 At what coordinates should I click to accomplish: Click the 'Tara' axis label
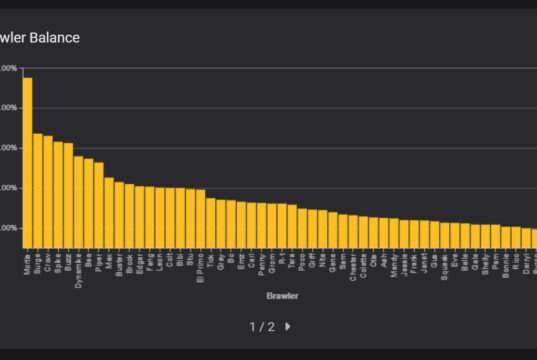pyautogui.click(x=292, y=262)
